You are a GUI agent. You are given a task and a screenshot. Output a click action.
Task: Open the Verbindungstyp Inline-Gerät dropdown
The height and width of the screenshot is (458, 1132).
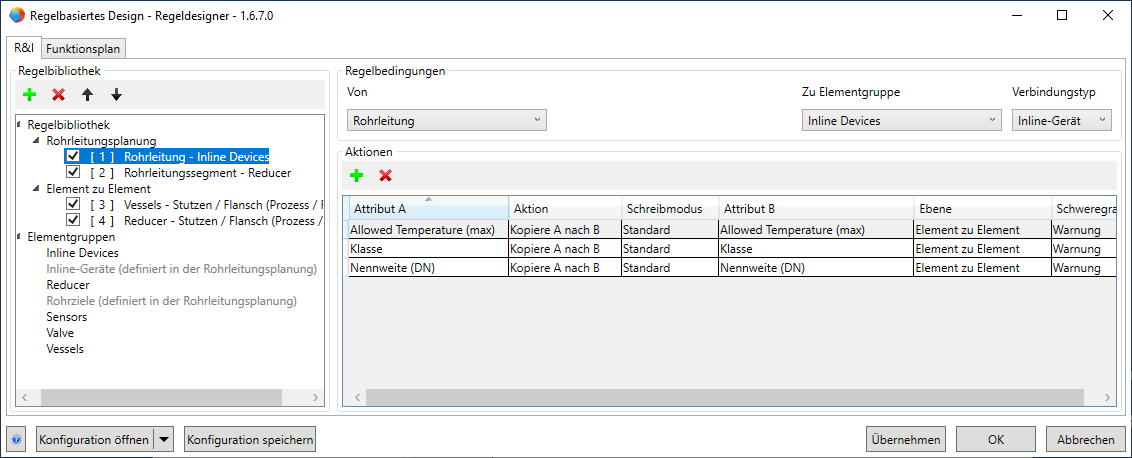click(1061, 120)
